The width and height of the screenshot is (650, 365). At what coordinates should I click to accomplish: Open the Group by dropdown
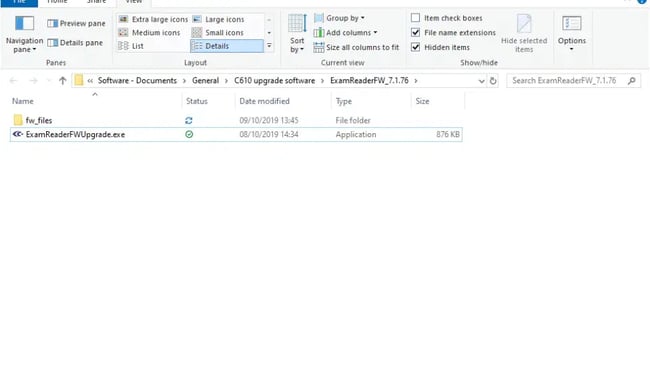pyautogui.click(x=339, y=18)
